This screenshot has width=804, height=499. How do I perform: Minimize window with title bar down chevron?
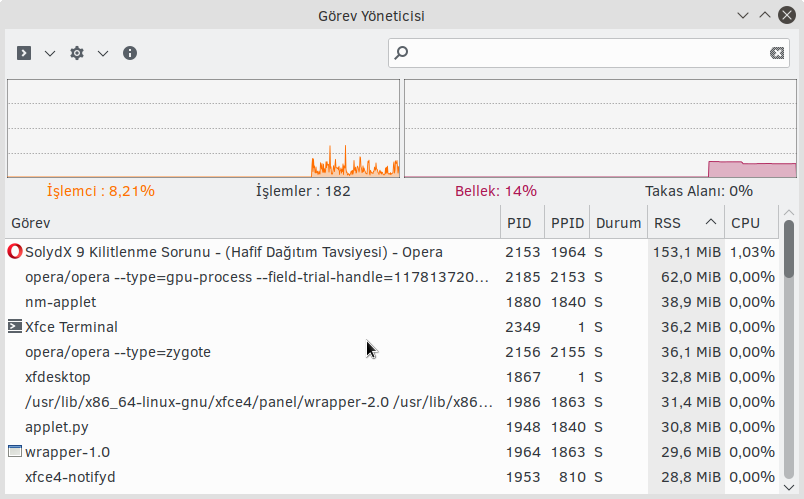742,15
